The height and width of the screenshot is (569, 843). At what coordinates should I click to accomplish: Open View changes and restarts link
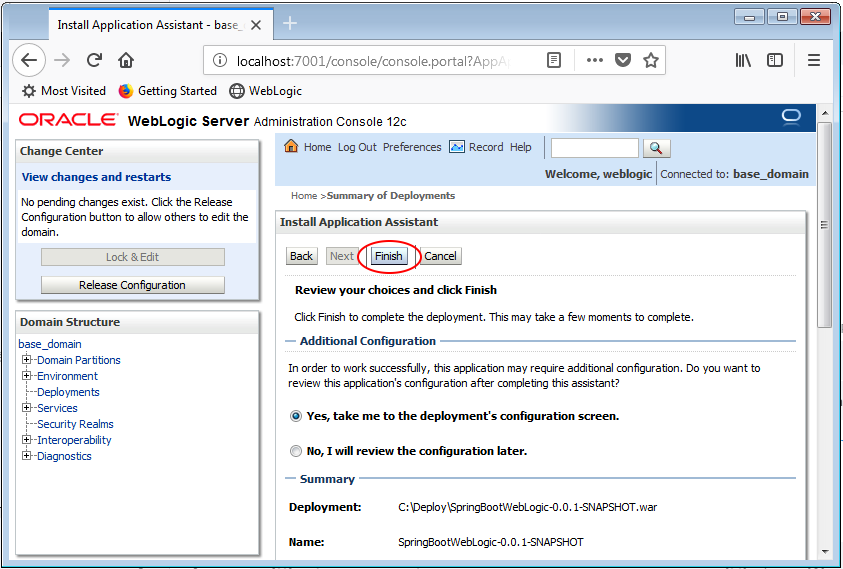[x=96, y=177]
